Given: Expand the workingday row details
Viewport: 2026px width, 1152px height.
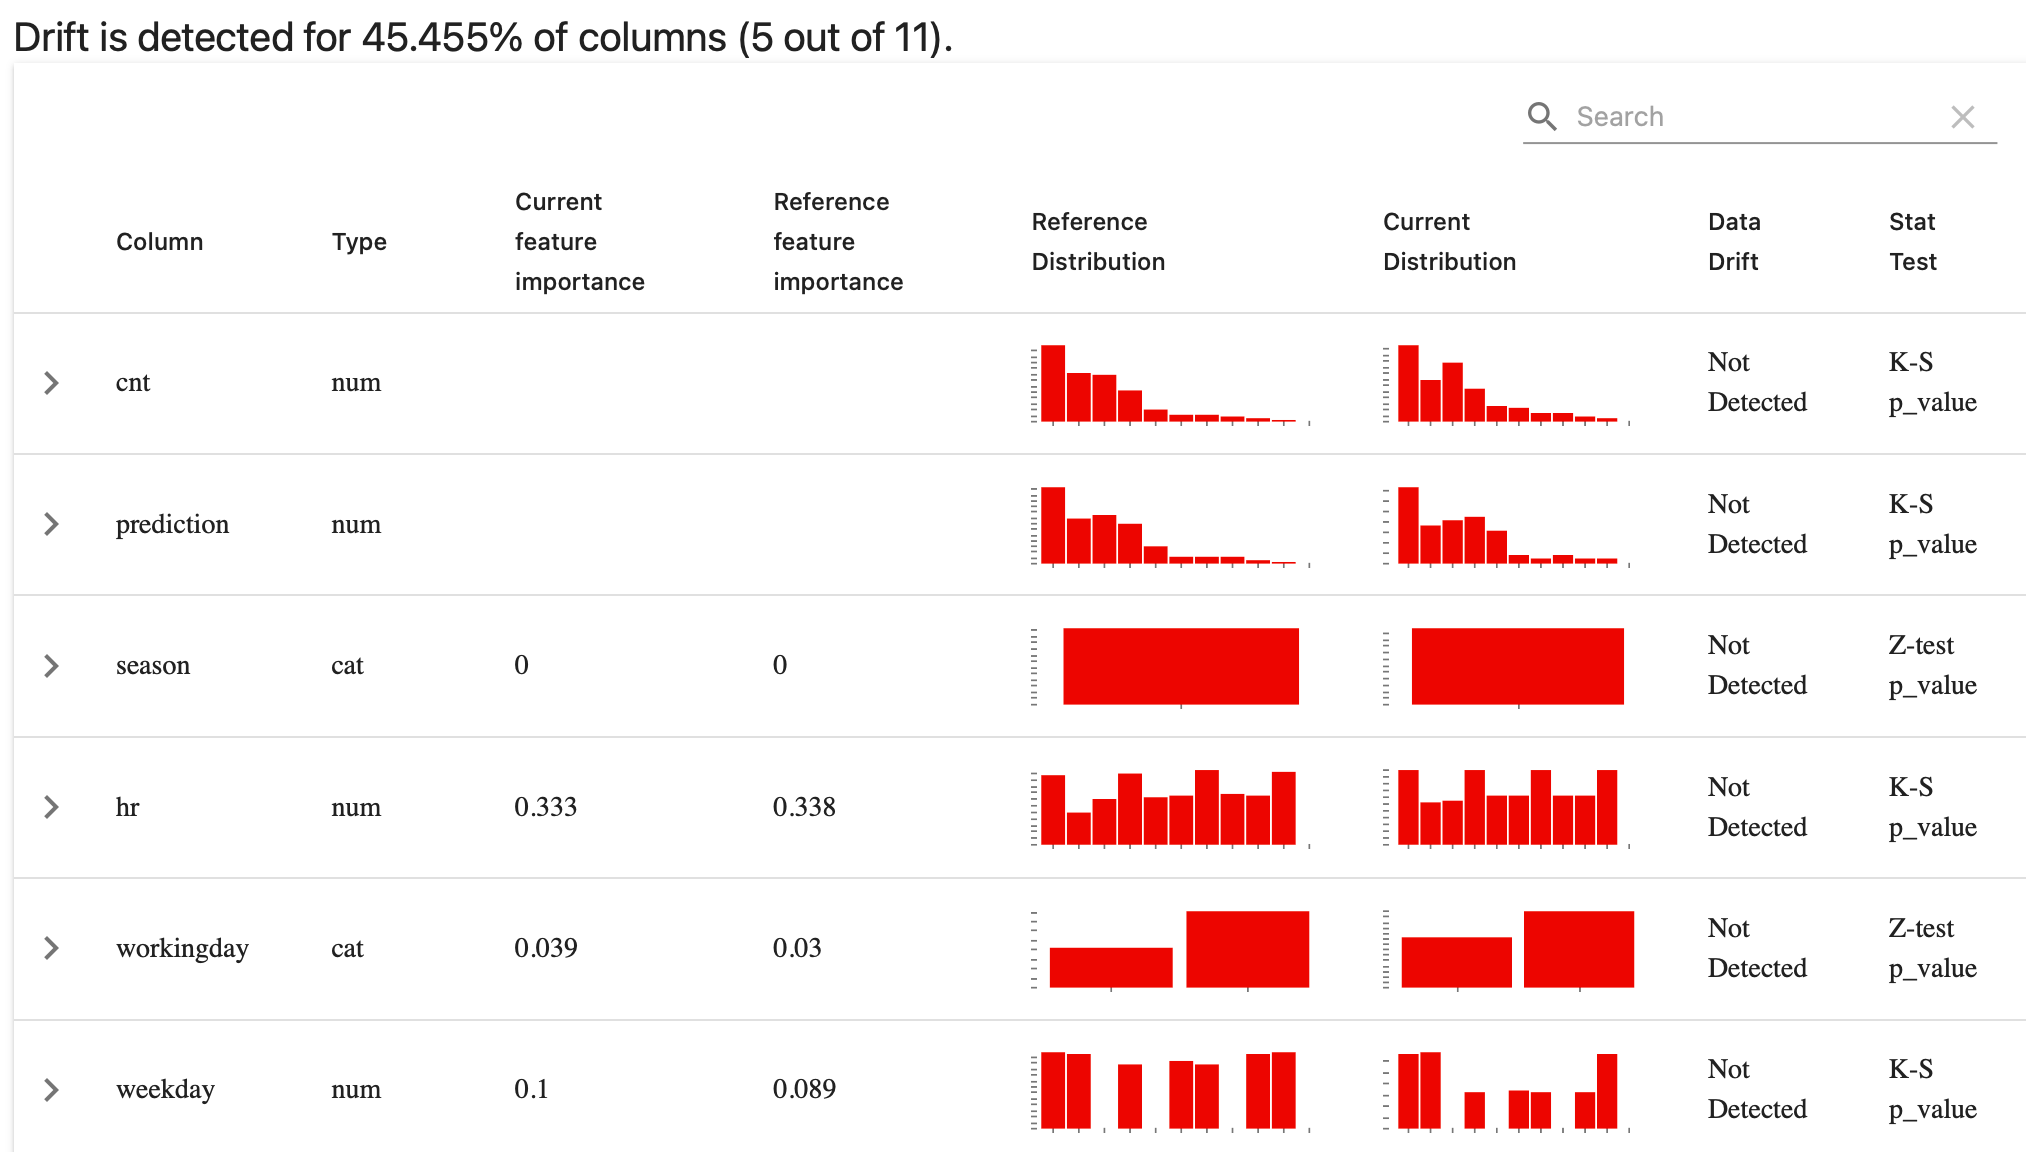Looking at the screenshot, I should click(x=50, y=948).
